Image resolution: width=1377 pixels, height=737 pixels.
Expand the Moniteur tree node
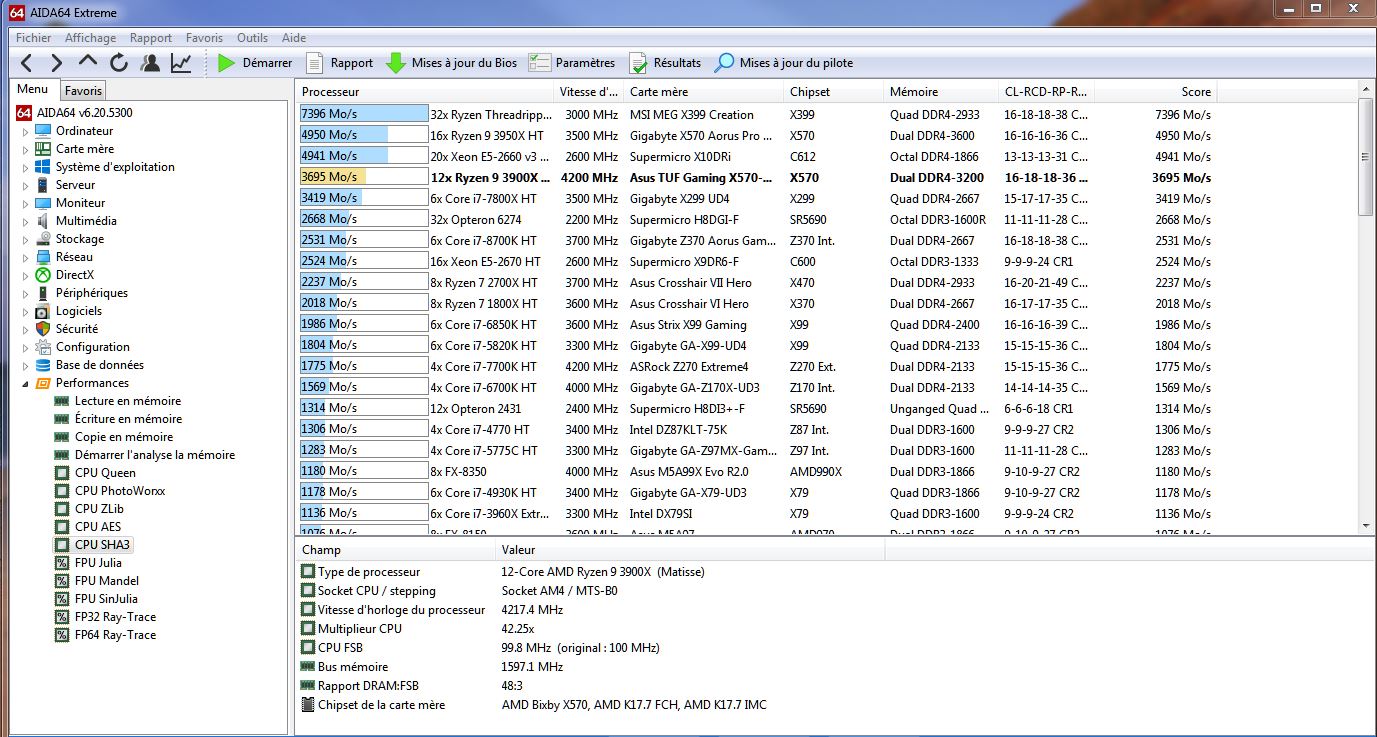click(x=26, y=203)
